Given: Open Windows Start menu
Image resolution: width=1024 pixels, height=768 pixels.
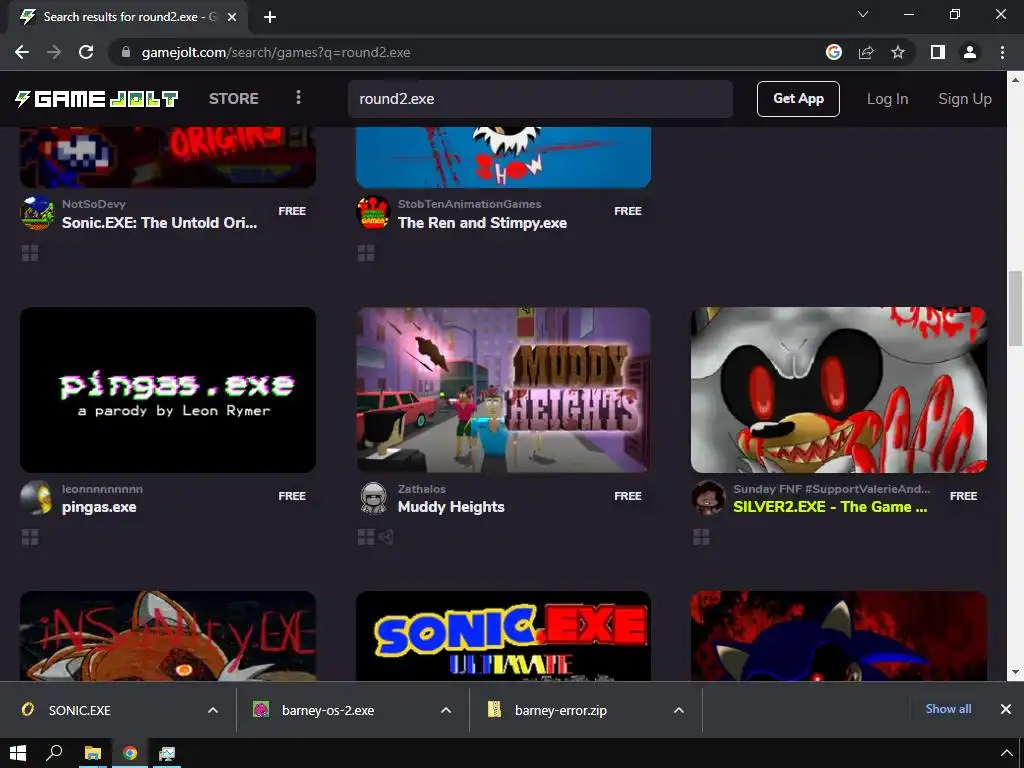Looking at the screenshot, I should point(18,753).
